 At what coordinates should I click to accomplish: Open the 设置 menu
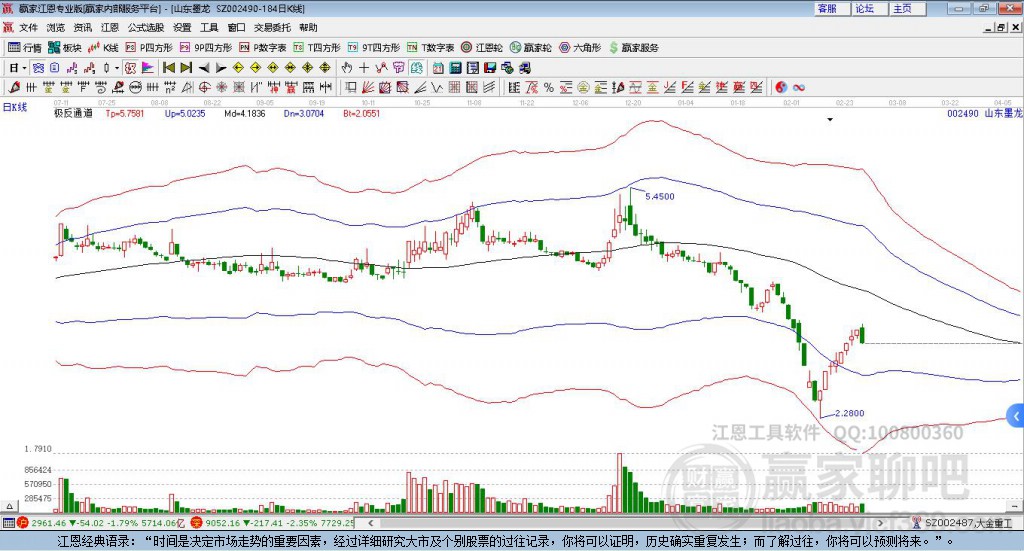[x=182, y=27]
